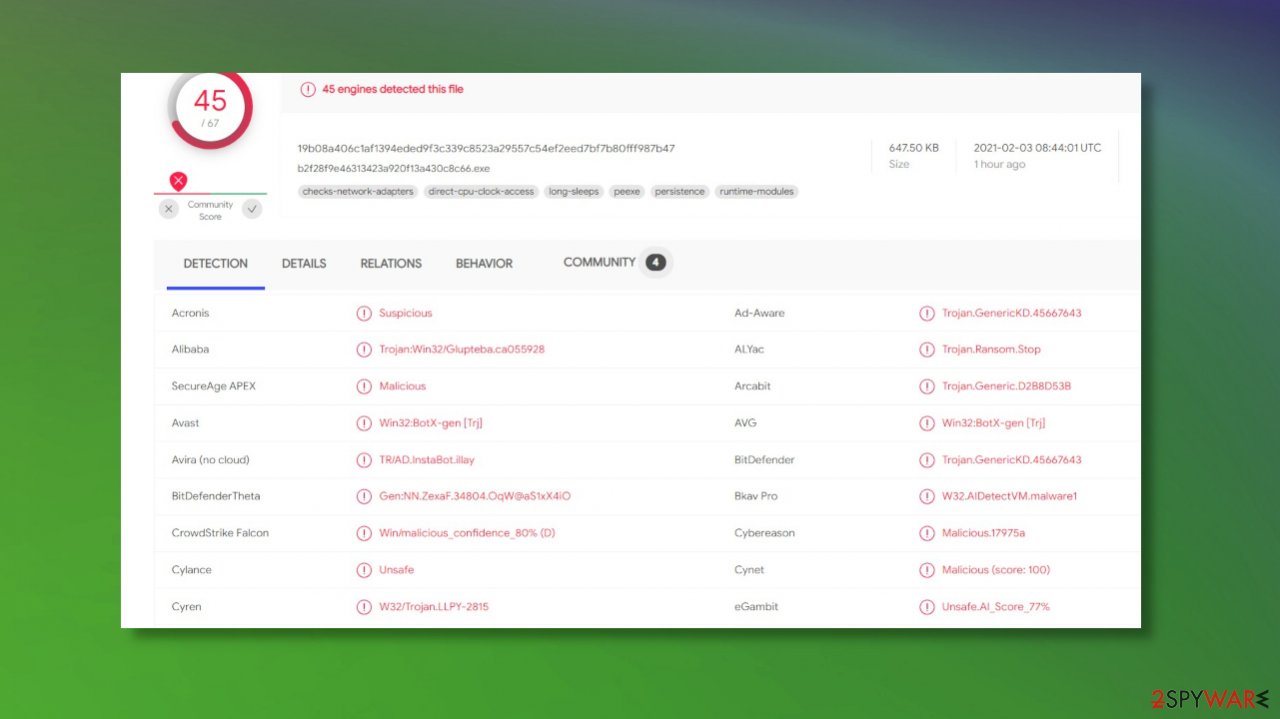Image resolution: width=1280 pixels, height=719 pixels.
Task: Click the warning icon beside Trojan.Ransom.Stop
Action: point(927,350)
